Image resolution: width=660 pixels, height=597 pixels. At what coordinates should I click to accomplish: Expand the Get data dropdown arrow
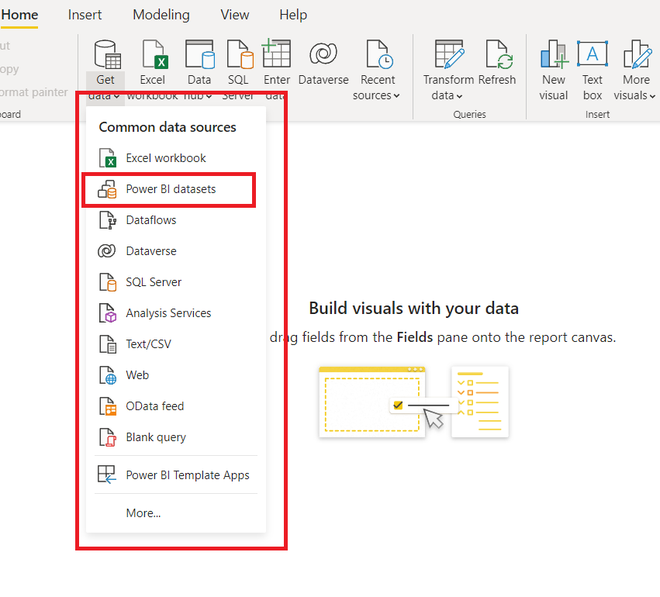tap(117, 96)
